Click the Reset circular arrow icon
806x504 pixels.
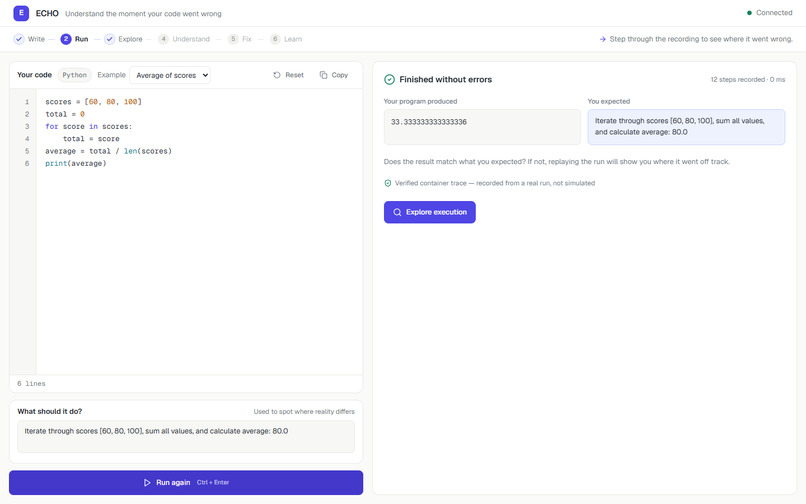[277, 75]
